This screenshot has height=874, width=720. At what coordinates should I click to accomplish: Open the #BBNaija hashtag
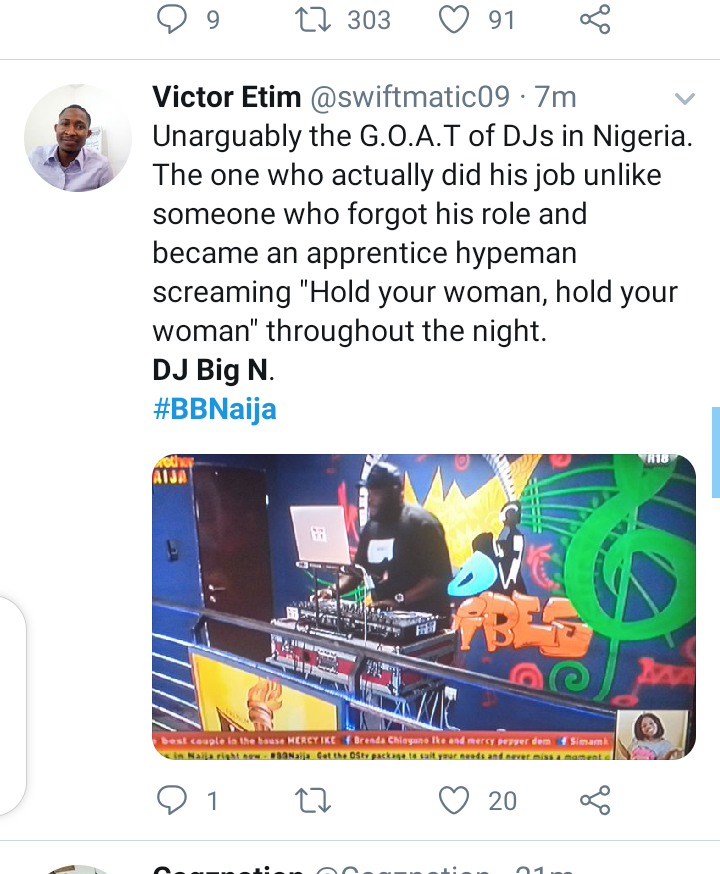[x=215, y=409]
